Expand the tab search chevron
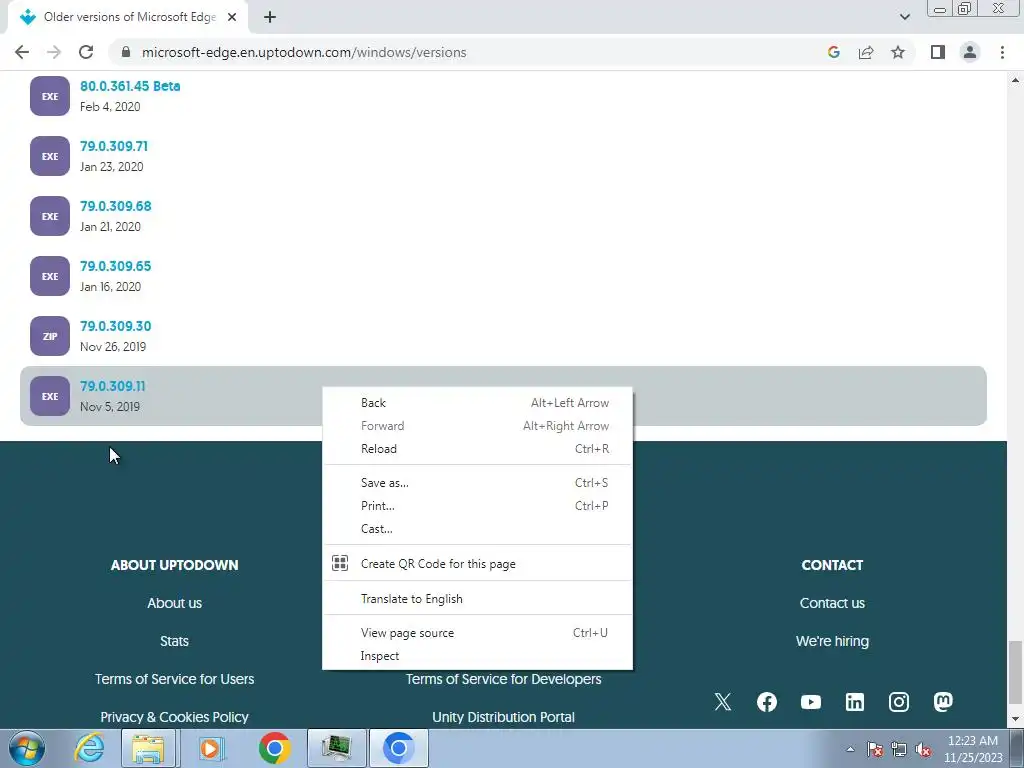Image resolution: width=1024 pixels, height=768 pixels. tap(904, 17)
